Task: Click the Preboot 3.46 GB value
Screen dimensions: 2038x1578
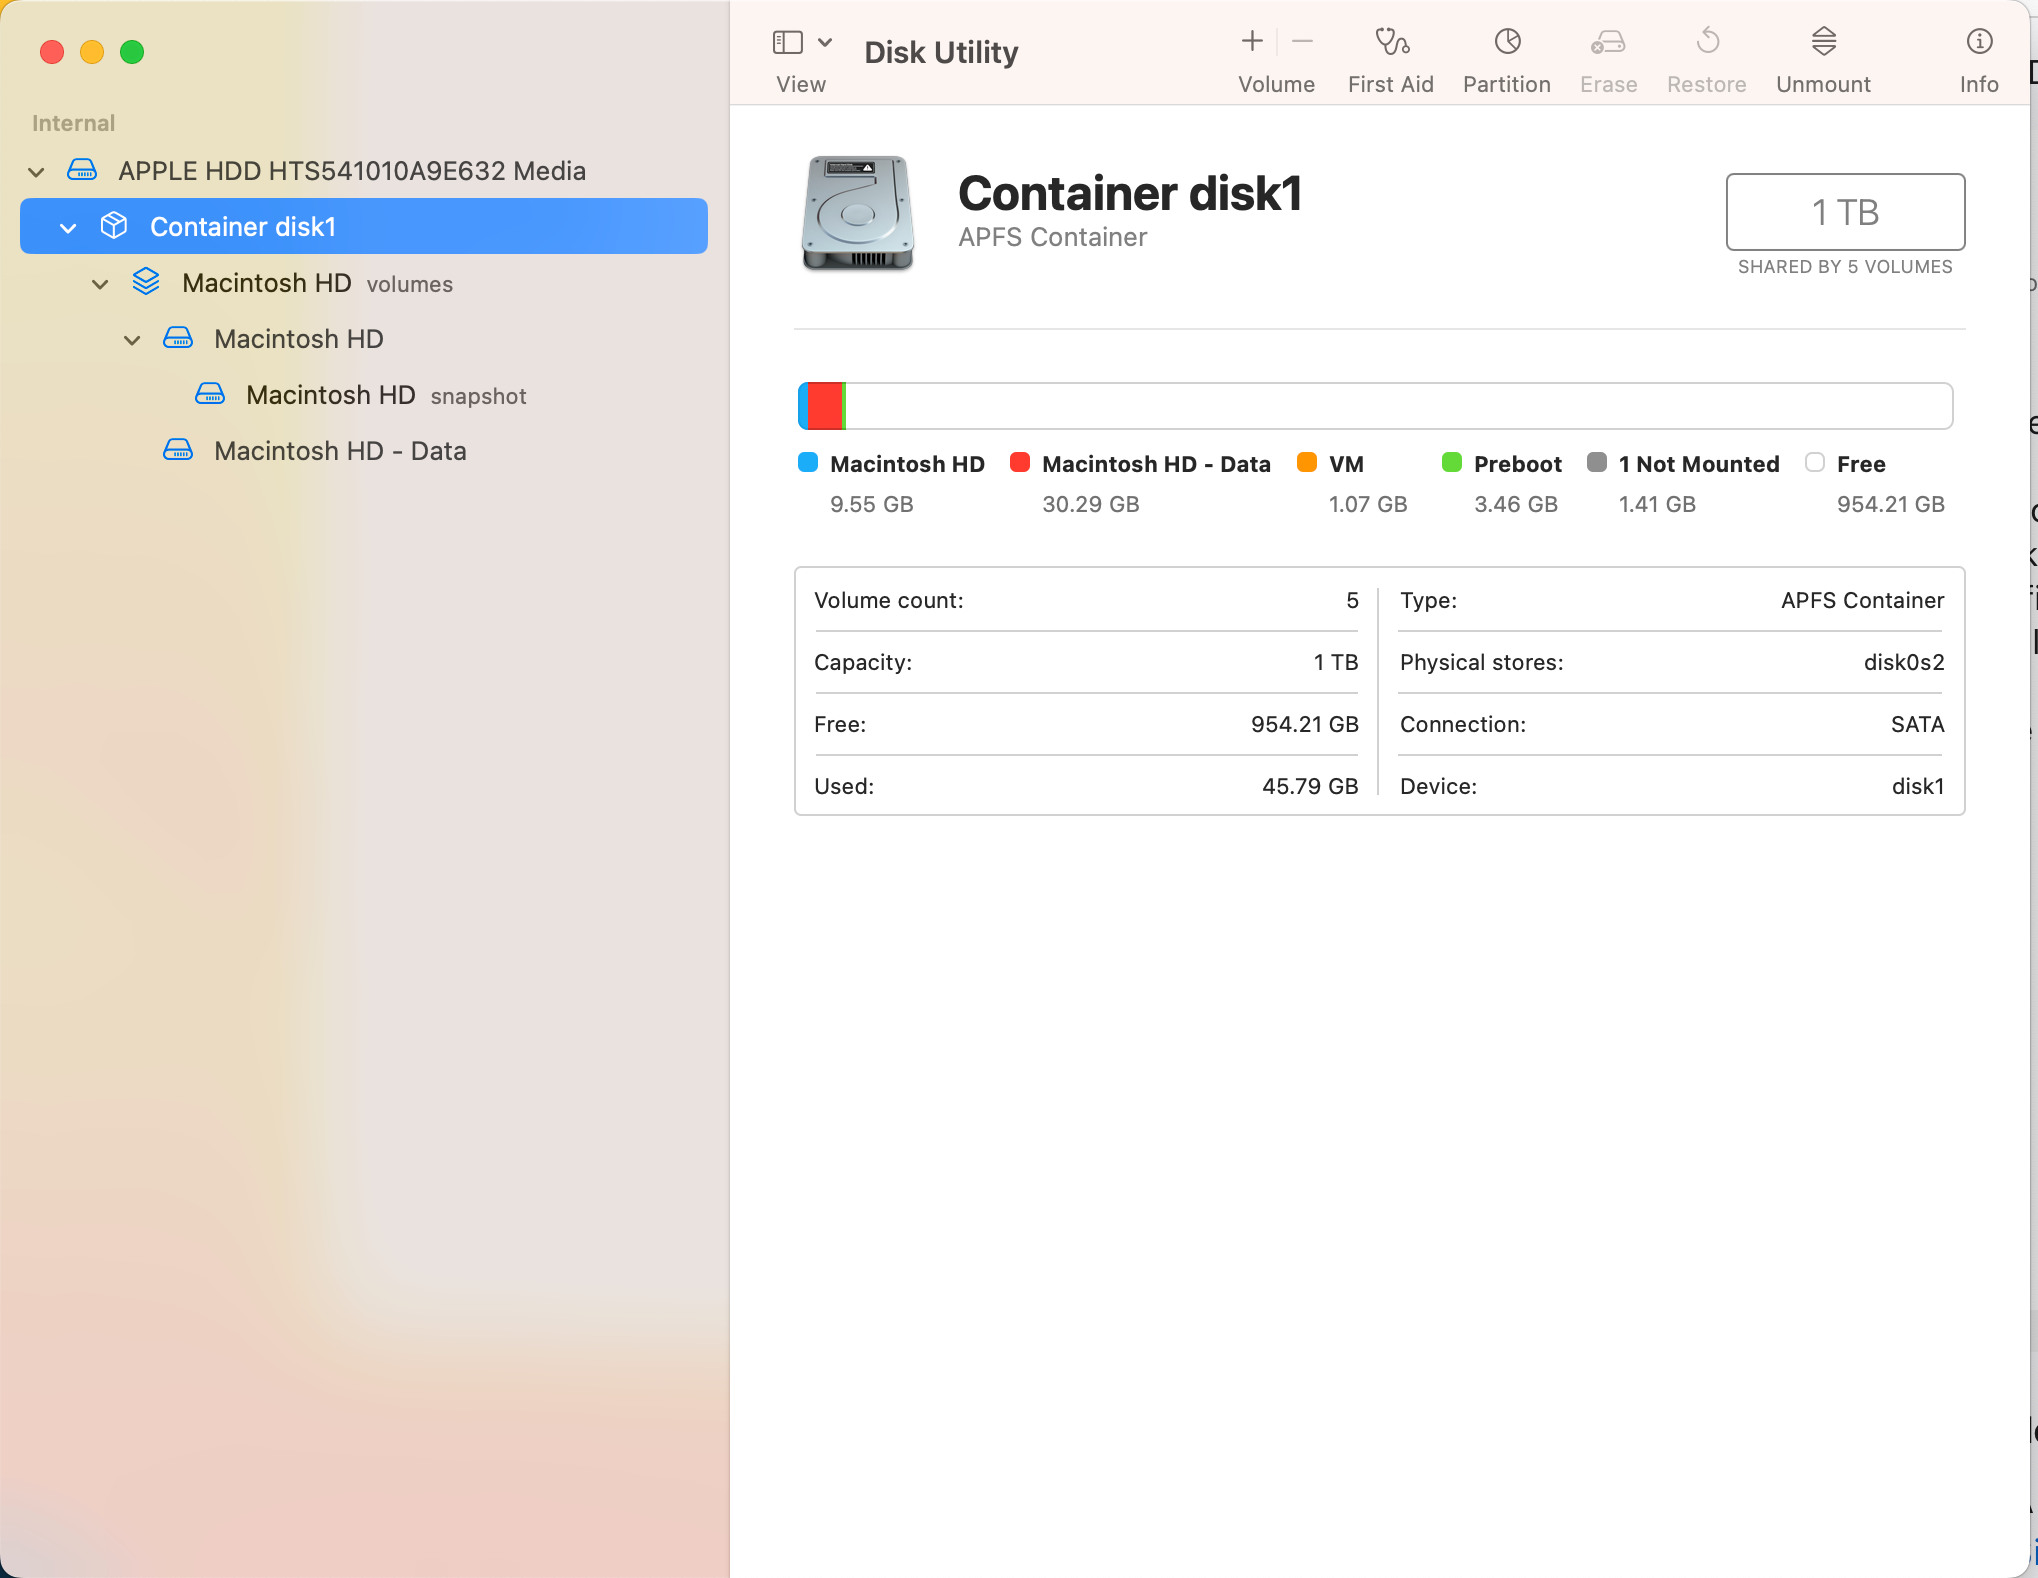Action: coord(1516,505)
